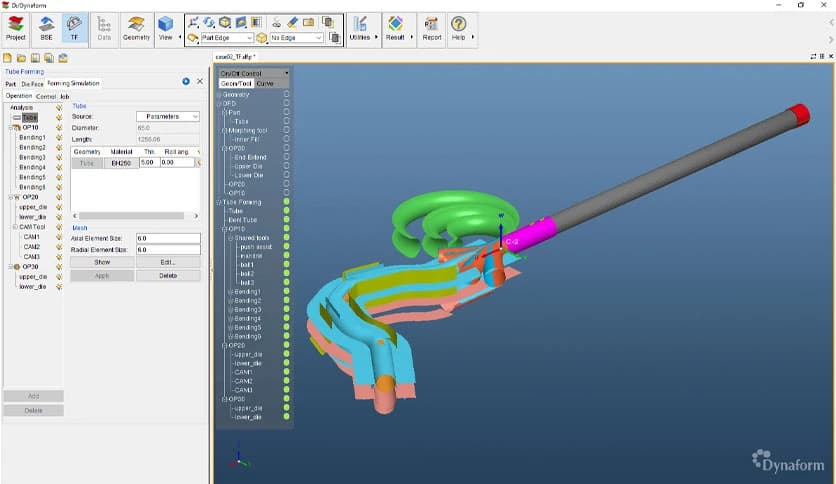This screenshot has width=836, height=484.
Task: Switch to the Control tab
Action: coord(46,96)
